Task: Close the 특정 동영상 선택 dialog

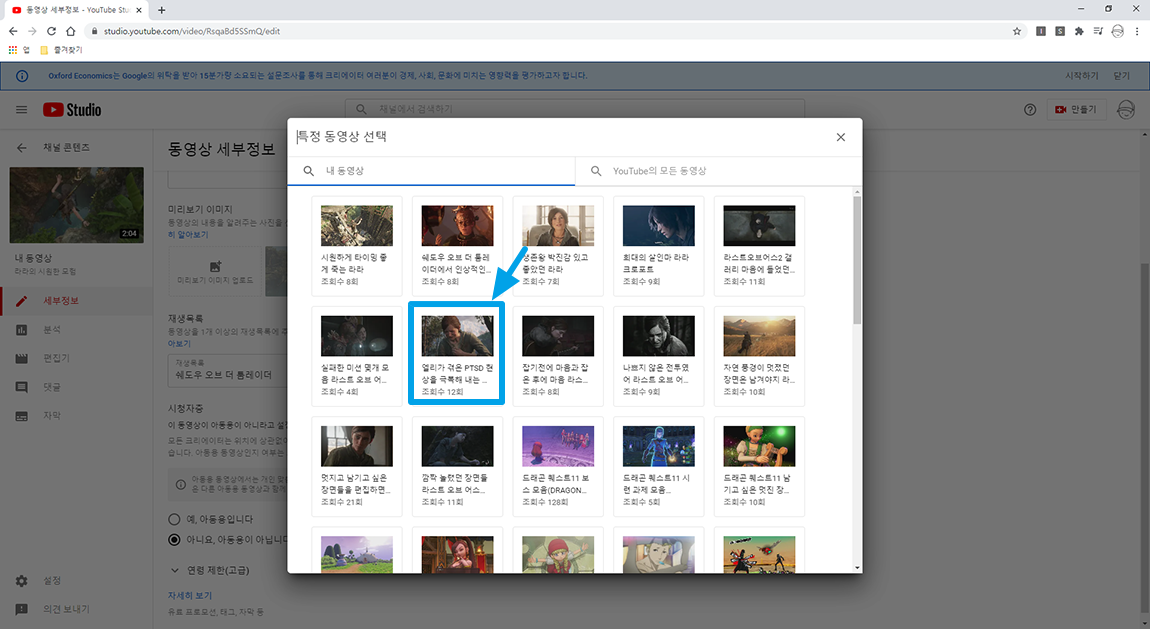Action: click(x=840, y=137)
